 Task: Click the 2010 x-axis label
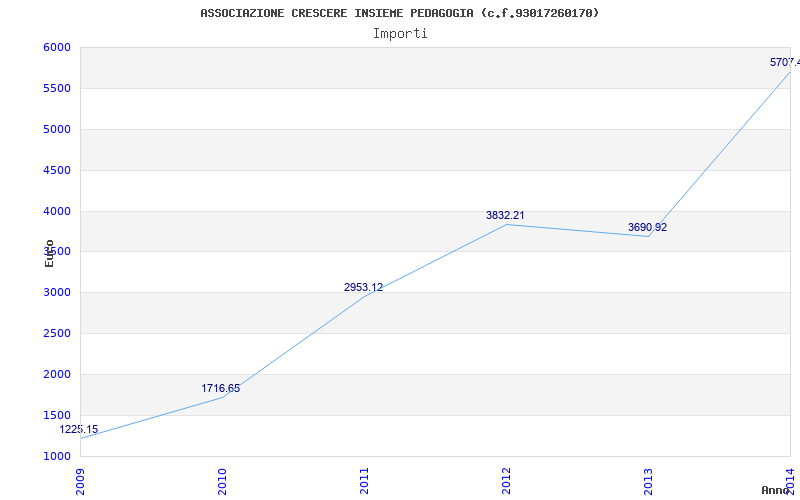[222, 481]
